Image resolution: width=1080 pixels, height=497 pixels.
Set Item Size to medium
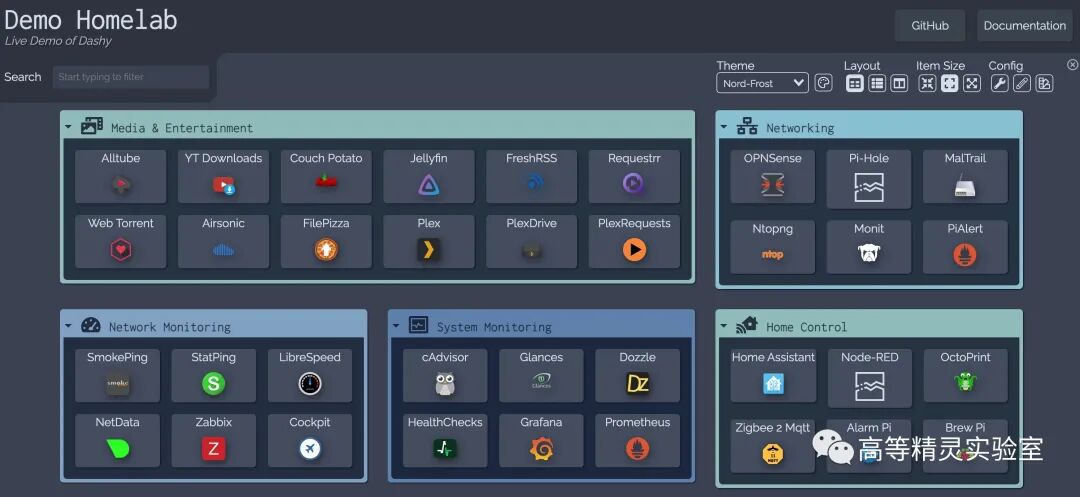950,83
